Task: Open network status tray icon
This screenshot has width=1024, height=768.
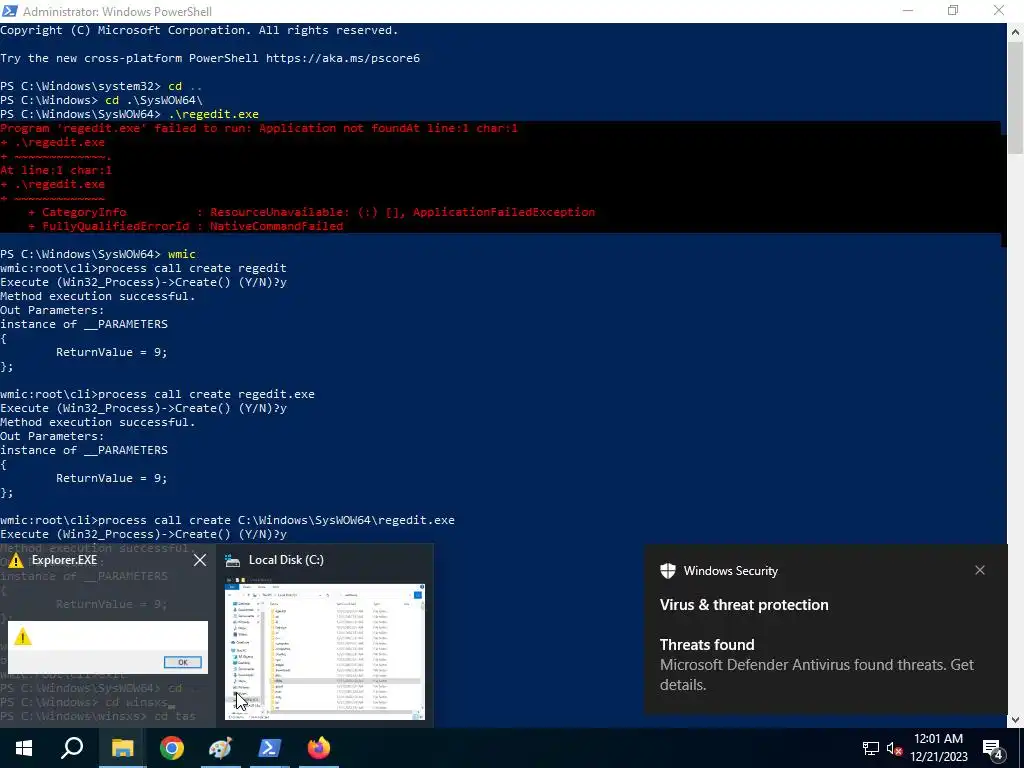Action: [x=871, y=748]
